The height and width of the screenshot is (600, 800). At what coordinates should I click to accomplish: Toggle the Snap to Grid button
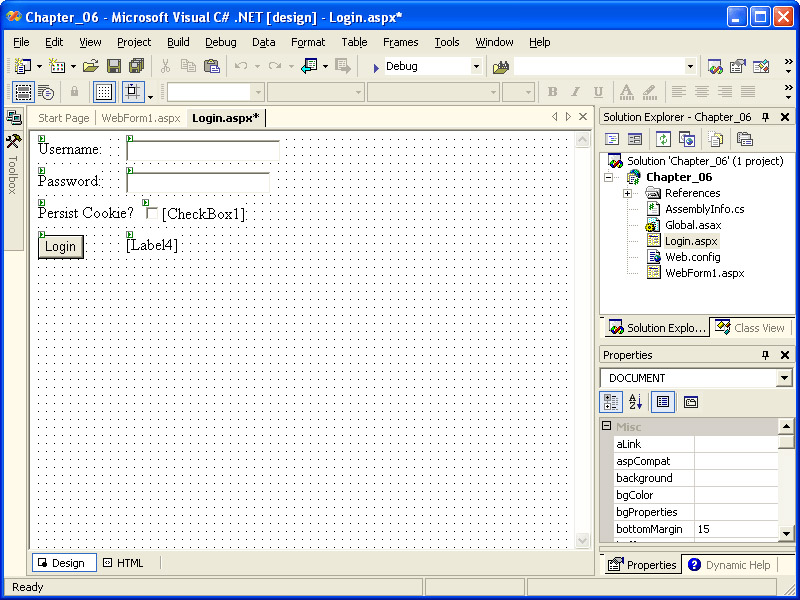(x=133, y=92)
